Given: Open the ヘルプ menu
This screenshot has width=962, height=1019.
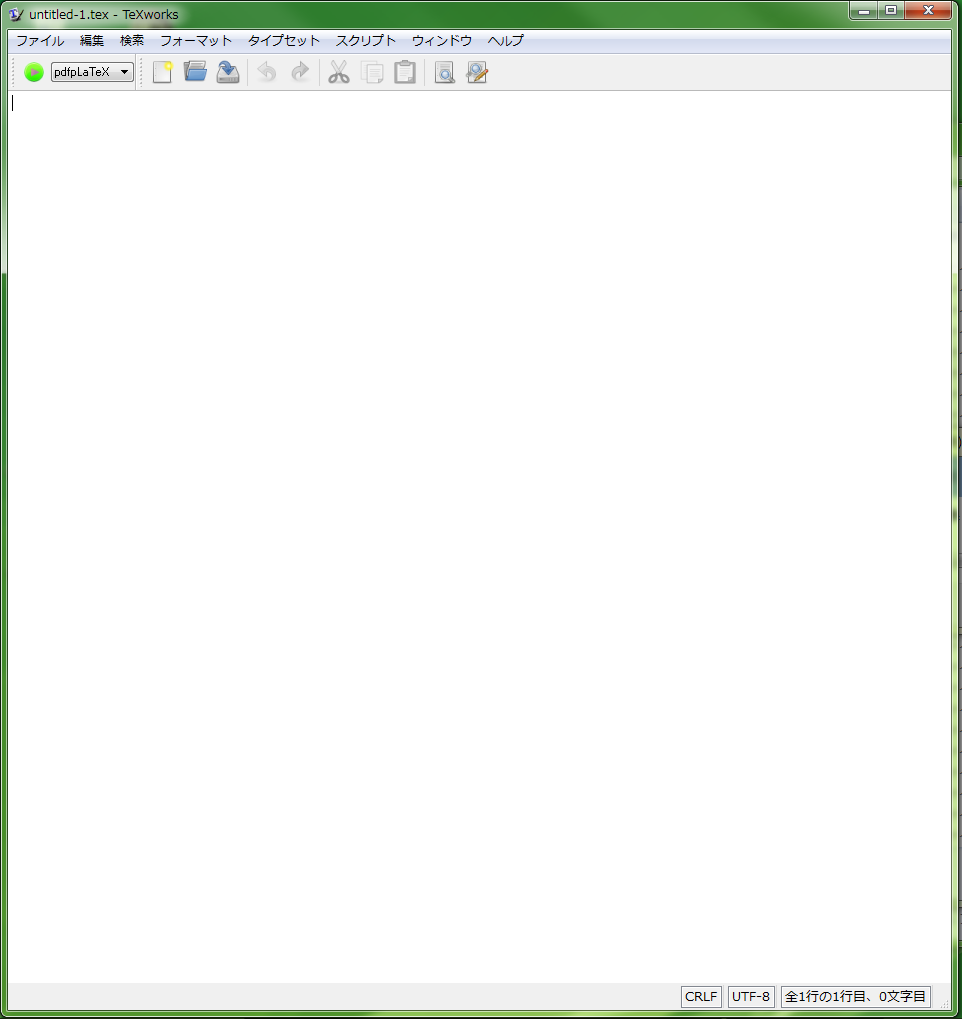Looking at the screenshot, I should click(506, 41).
